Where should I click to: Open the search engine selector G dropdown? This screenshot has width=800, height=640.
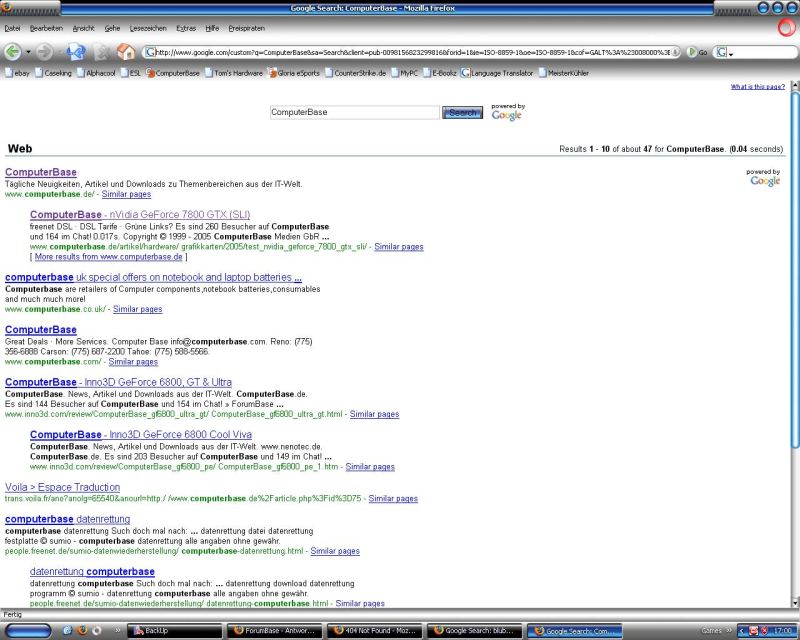pos(724,52)
